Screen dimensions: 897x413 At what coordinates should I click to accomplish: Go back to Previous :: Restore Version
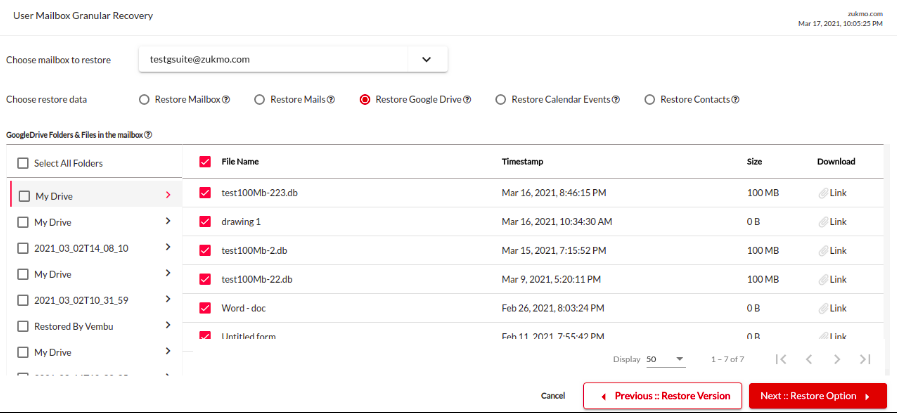pyautogui.click(x=662, y=396)
